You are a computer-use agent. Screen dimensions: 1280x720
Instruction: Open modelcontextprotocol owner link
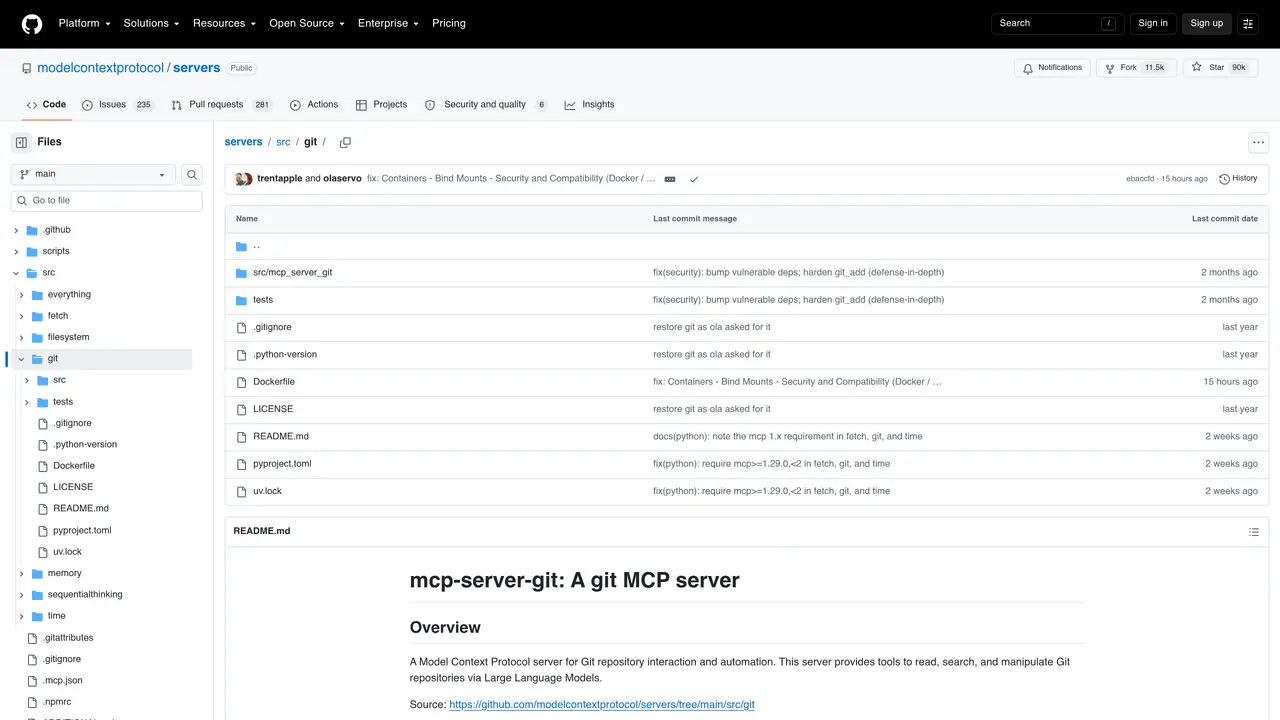[x=100, y=68]
